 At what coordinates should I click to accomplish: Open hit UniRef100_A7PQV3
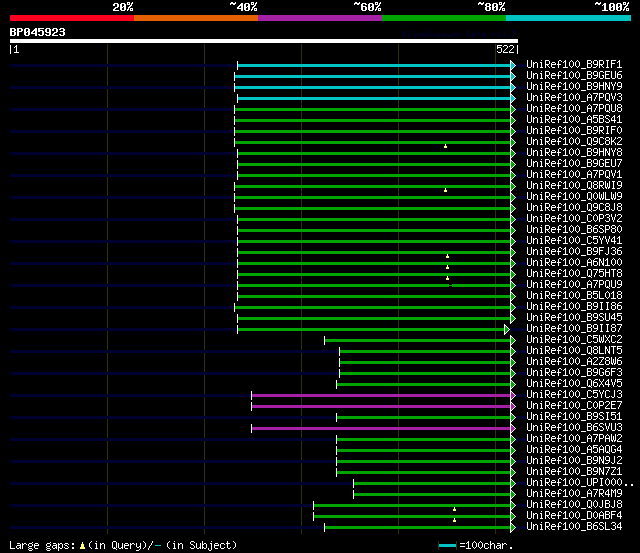[x=574, y=98]
